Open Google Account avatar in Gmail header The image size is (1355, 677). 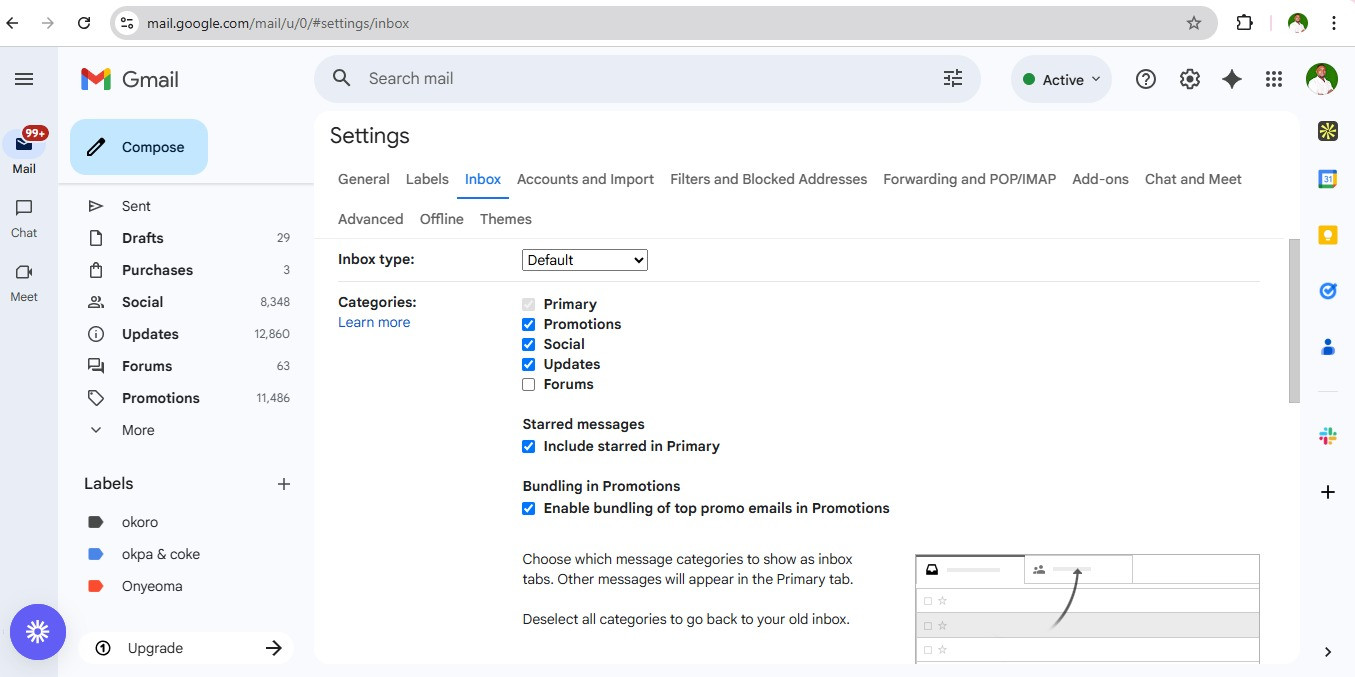click(1322, 79)
